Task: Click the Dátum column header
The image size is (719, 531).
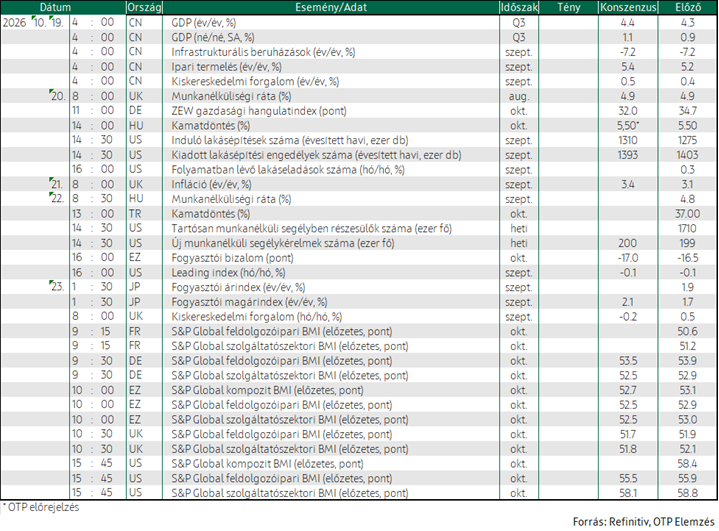Action: coord(55,7)
